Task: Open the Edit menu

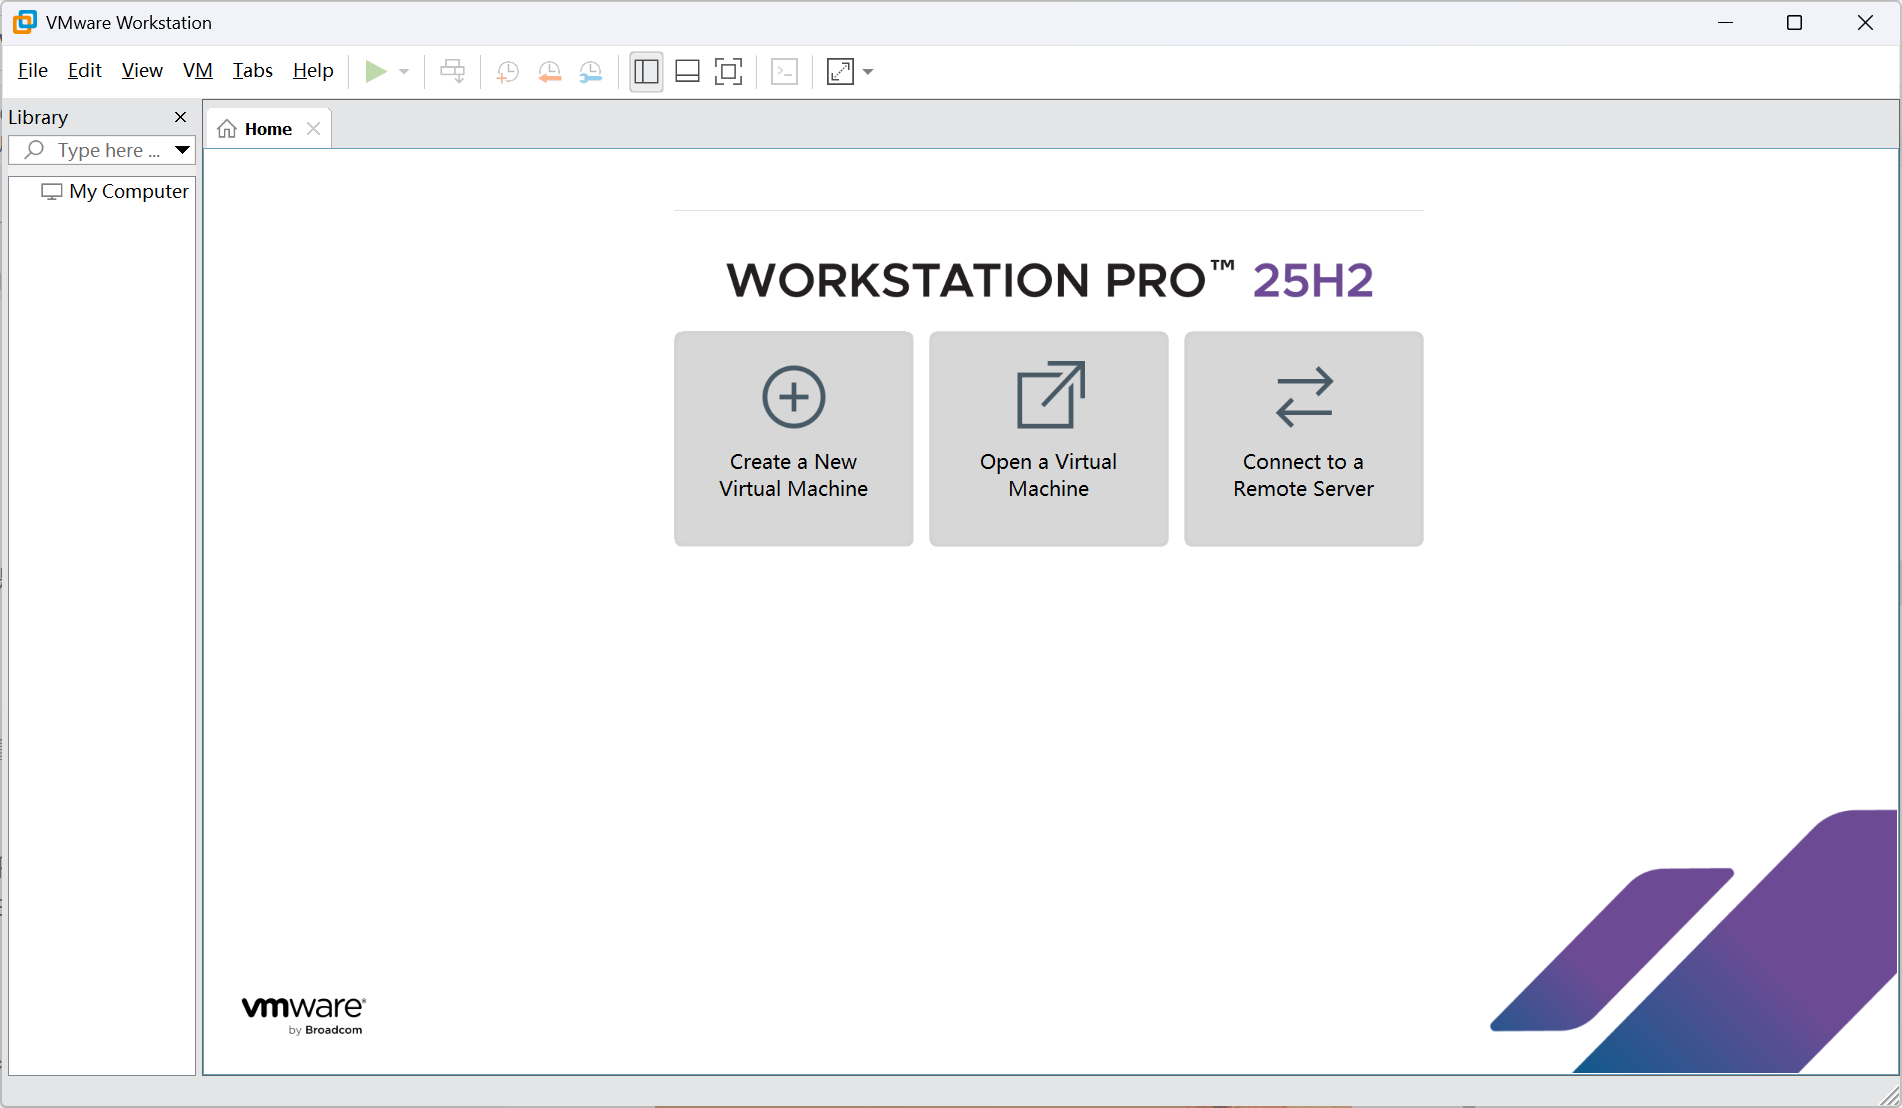Action: (85, 70)
